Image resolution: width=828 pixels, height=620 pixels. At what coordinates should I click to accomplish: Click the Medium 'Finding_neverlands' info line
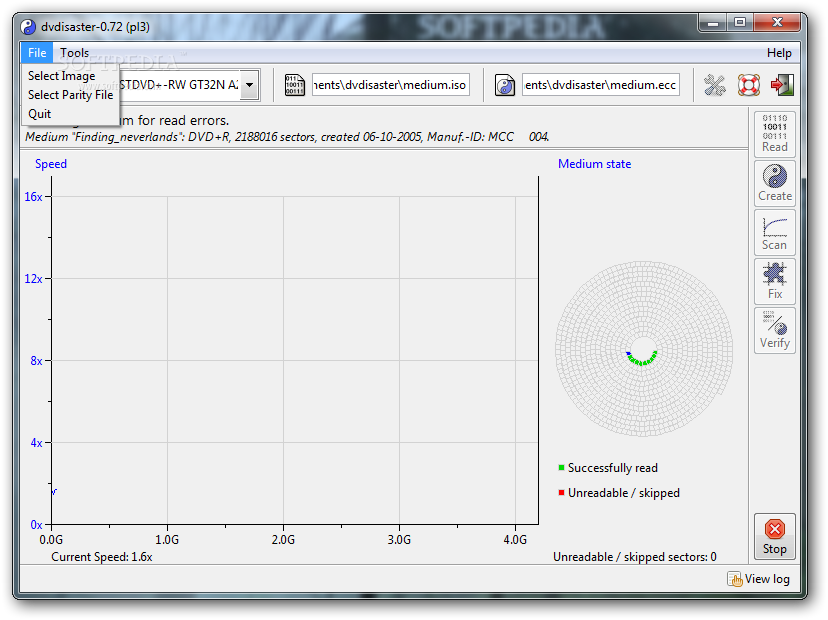(x=287, y=137)
